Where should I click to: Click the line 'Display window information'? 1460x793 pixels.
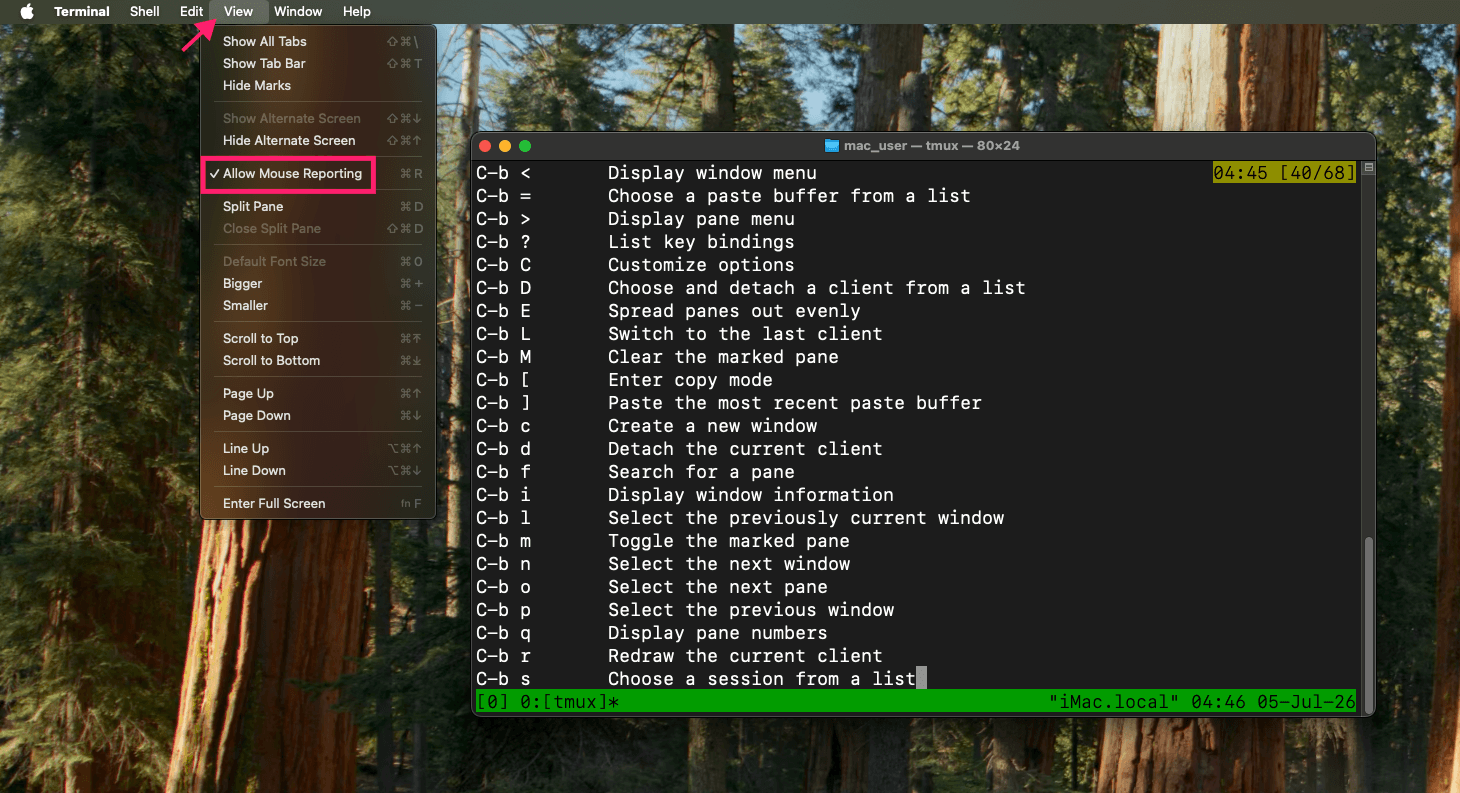[751, 495]
